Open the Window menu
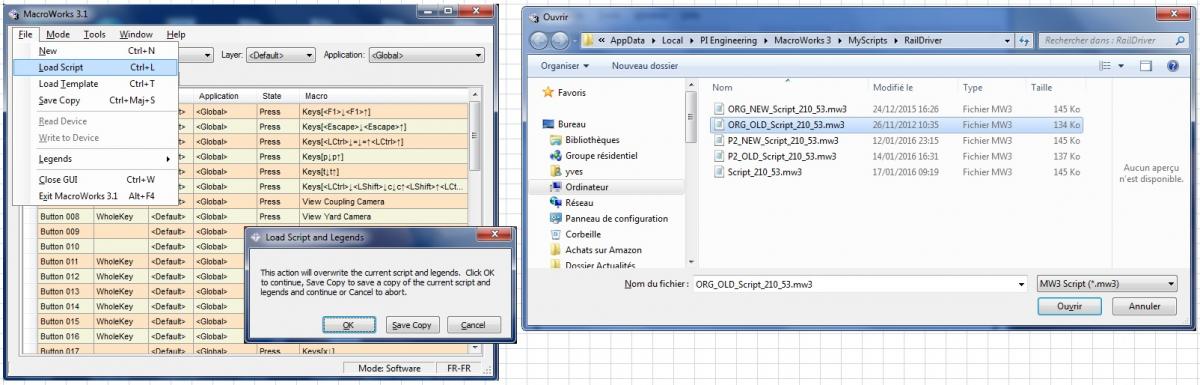The image size is (1200, 385). pos(135,34)
